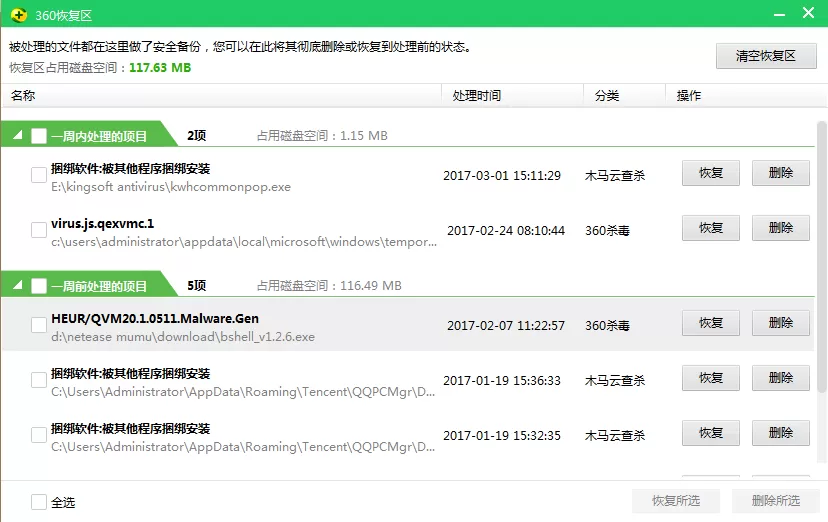Select the virus.js.qexvmc.1 name text

point(102,224)
